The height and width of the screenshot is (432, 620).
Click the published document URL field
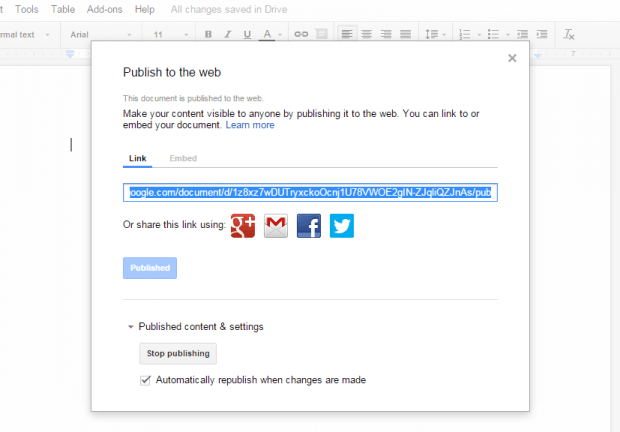(310, 192)
